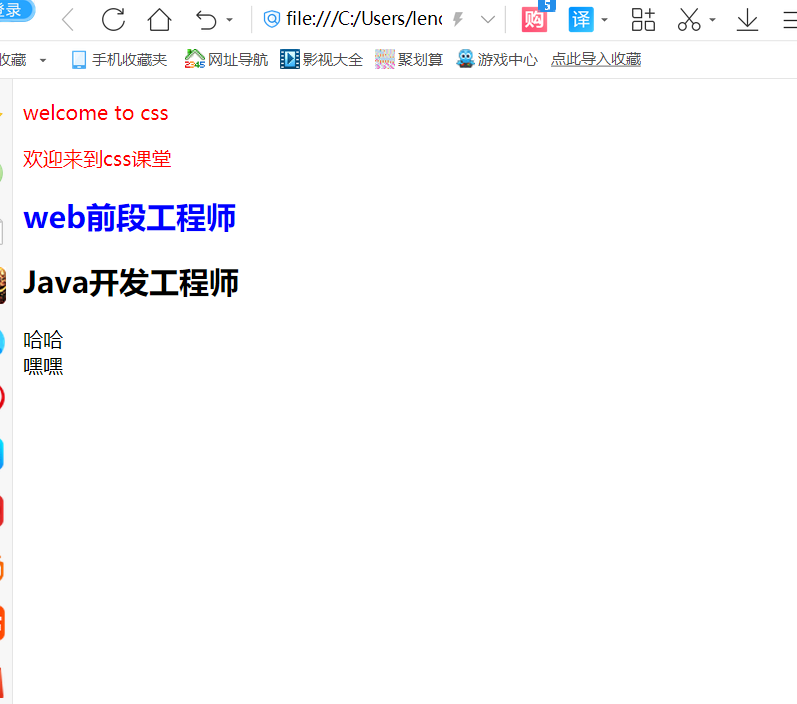Click the site security shield icon
The width and height of the screenshot is (797, 704).
click(x=272, y=19)
